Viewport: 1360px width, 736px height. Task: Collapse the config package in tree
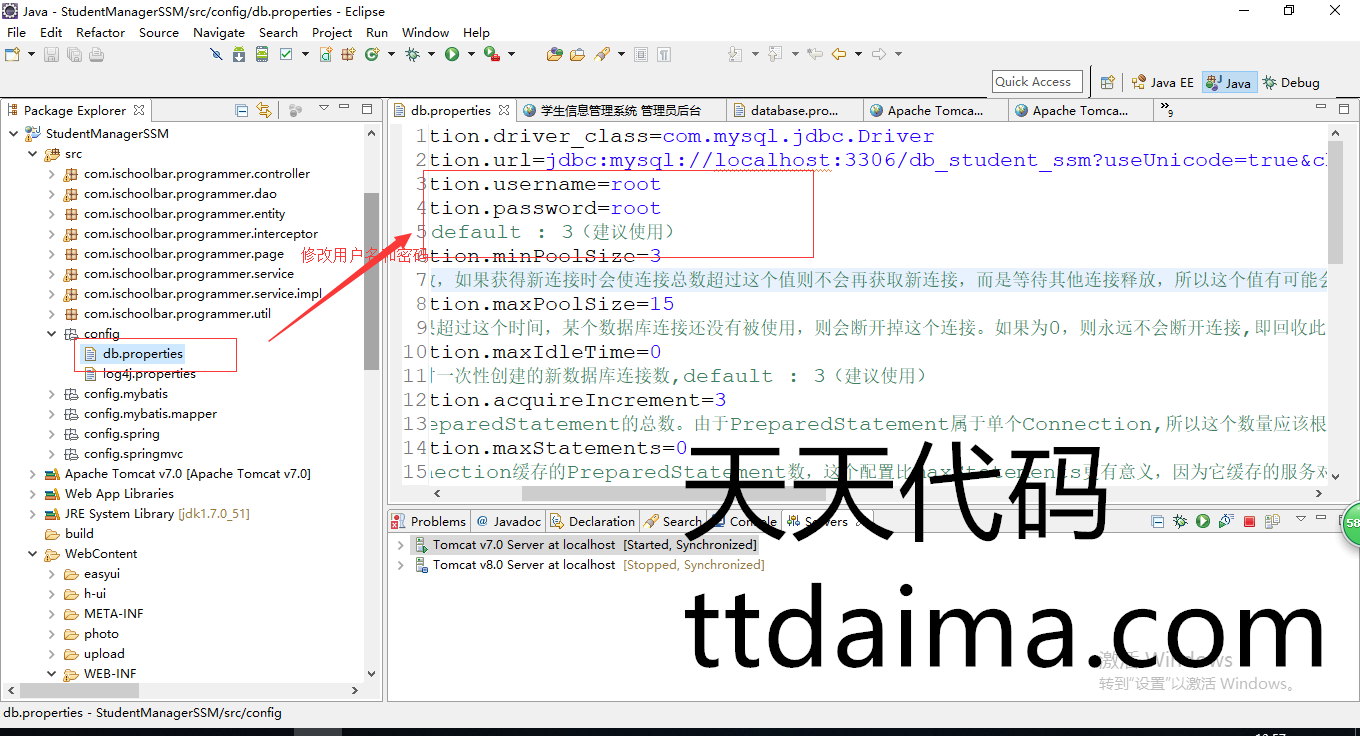(52, 334)
